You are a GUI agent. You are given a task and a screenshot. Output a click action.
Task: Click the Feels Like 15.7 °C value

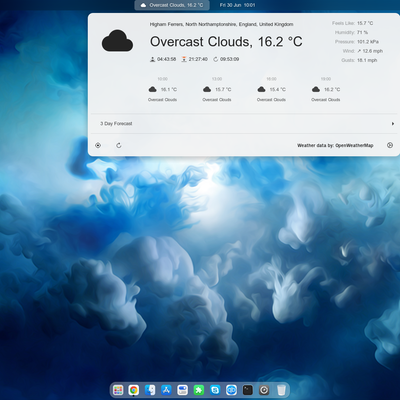365,23
